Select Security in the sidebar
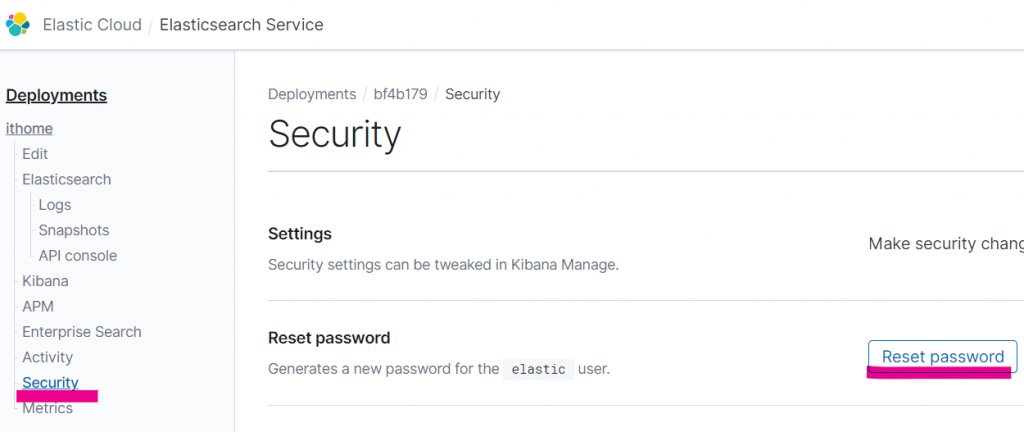 point(50,383)
